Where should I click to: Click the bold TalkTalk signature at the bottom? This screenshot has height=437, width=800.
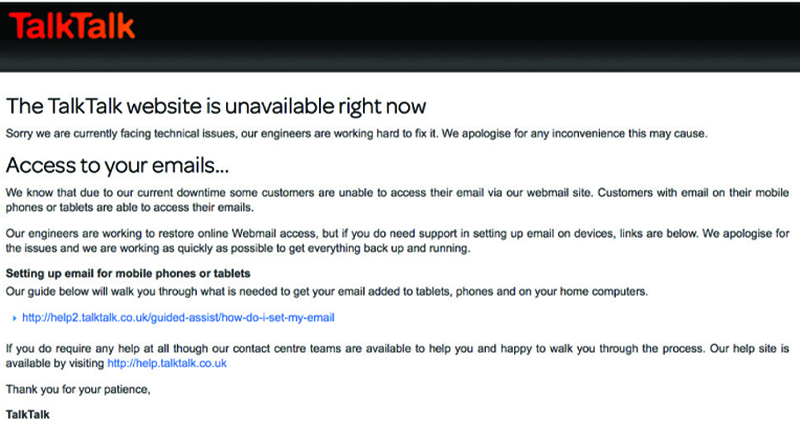(x=27, y=413)
